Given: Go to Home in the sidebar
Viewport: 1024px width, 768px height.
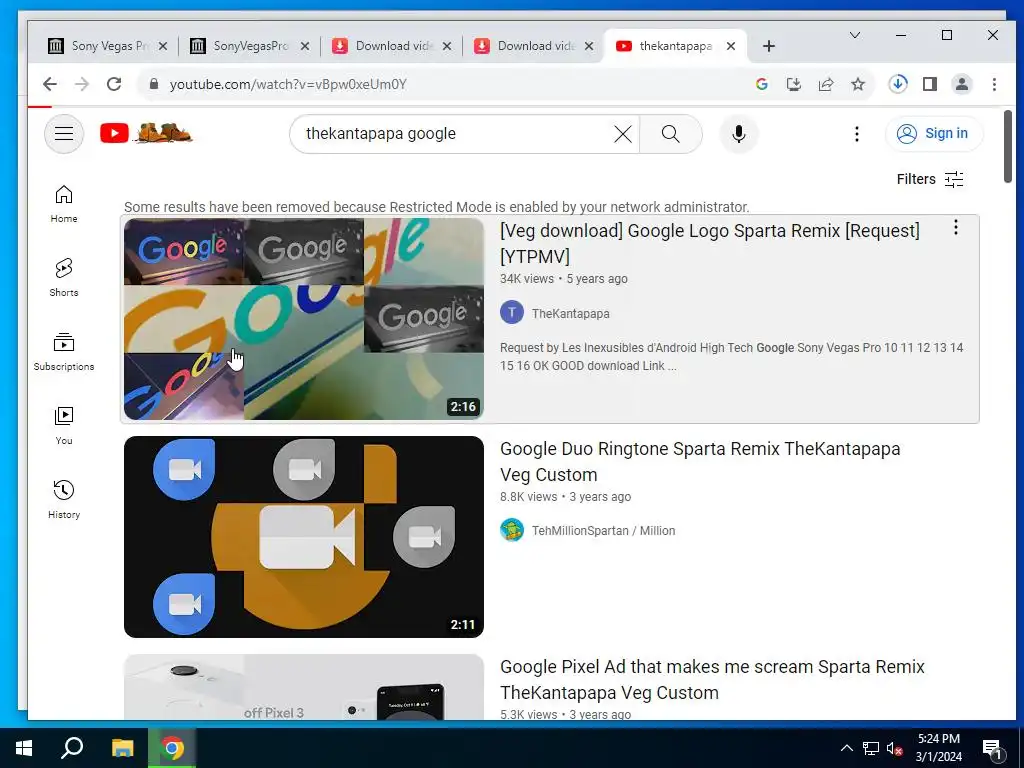Looking at the screenshot, I should click(x=64, y=204).
